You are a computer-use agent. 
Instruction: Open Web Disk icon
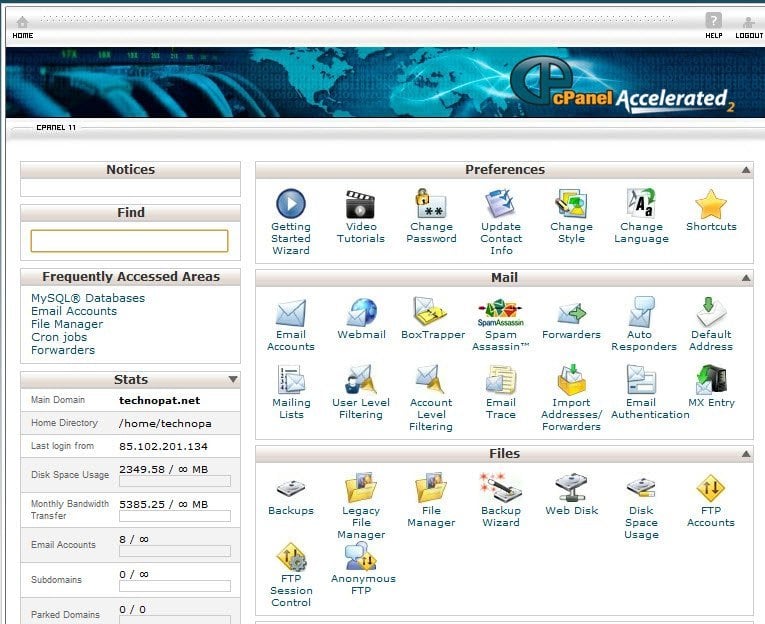(x=571, y=487)
